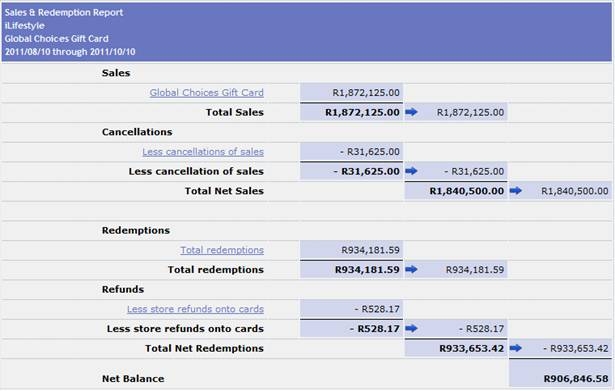Click the blue arrow in Less cancellation of sales row
615x391 pixels.
click(x=411, y=171)
